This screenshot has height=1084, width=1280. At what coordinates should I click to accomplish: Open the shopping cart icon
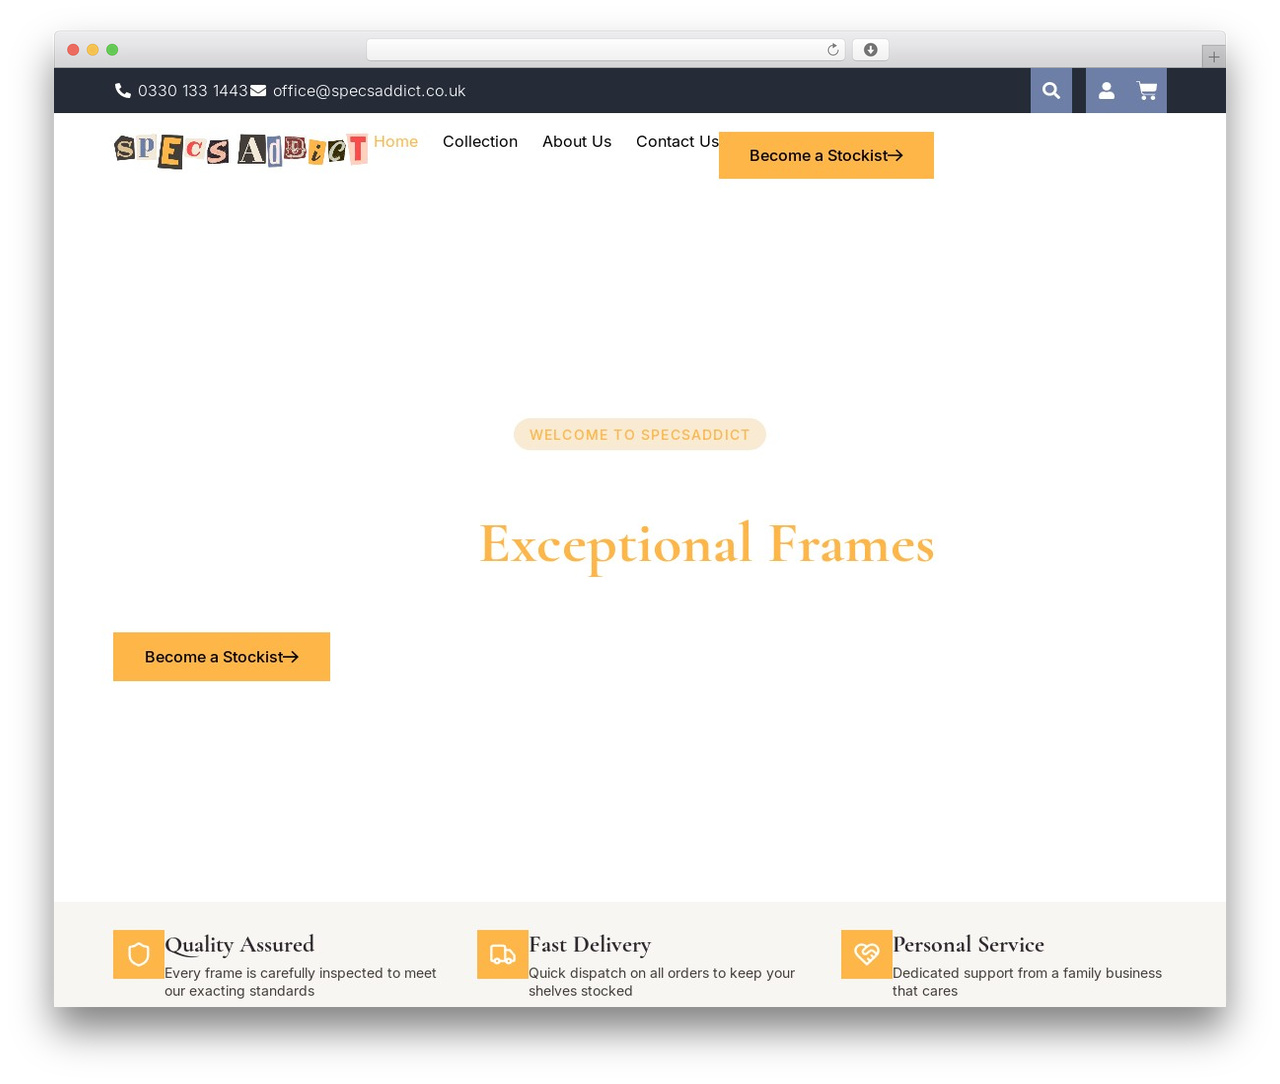[1147, 91]
